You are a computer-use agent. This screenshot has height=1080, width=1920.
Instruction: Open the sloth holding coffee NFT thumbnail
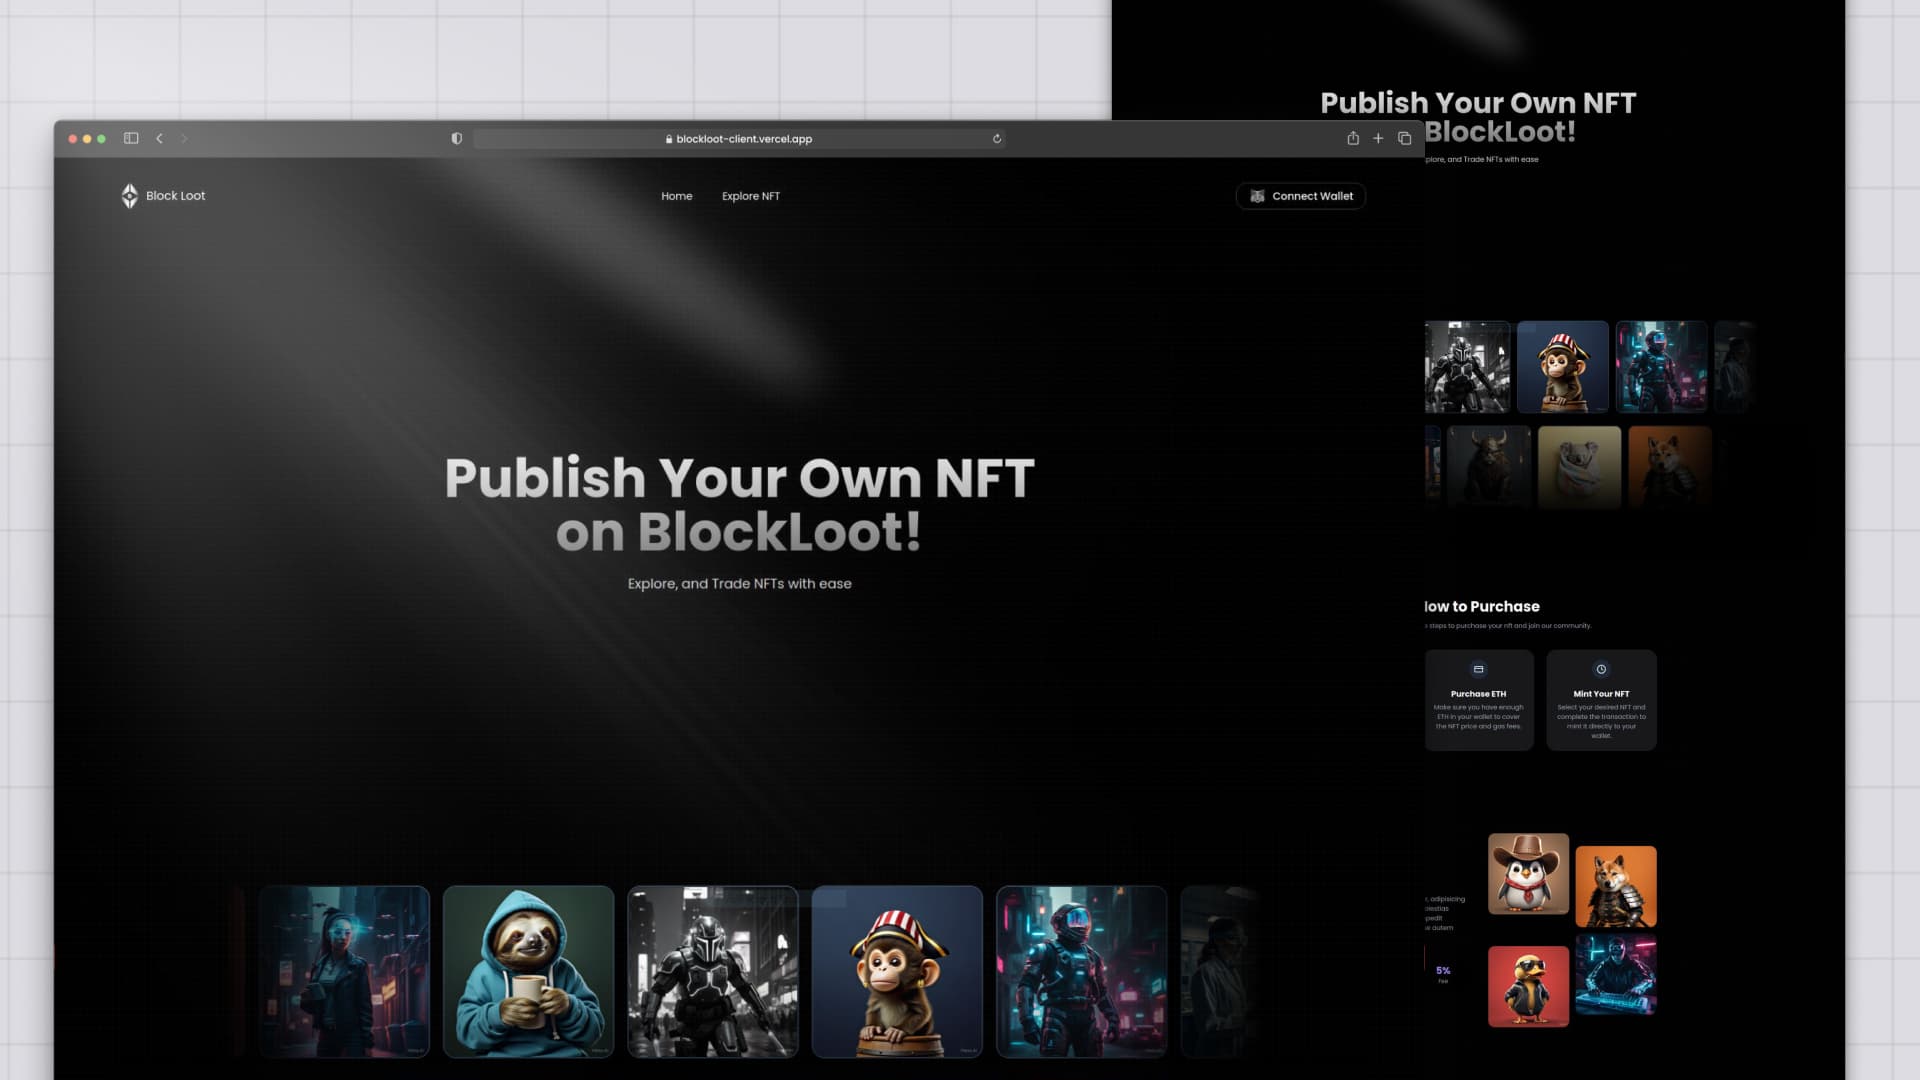[x=529, y=970]
